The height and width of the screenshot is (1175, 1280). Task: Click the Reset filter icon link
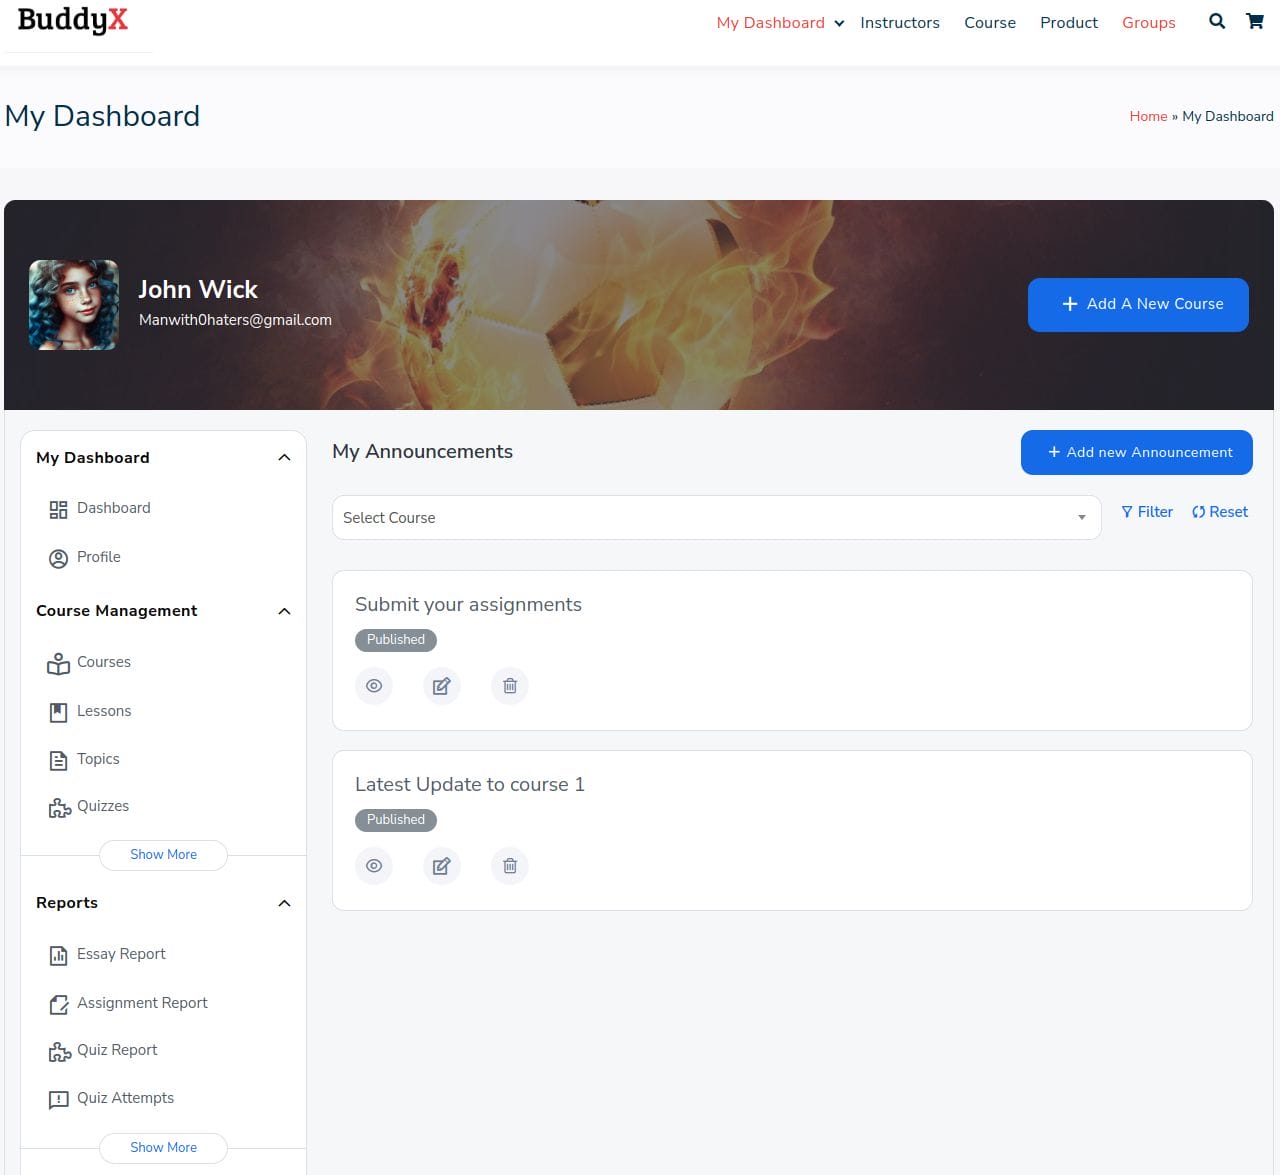click(1219, 512)
